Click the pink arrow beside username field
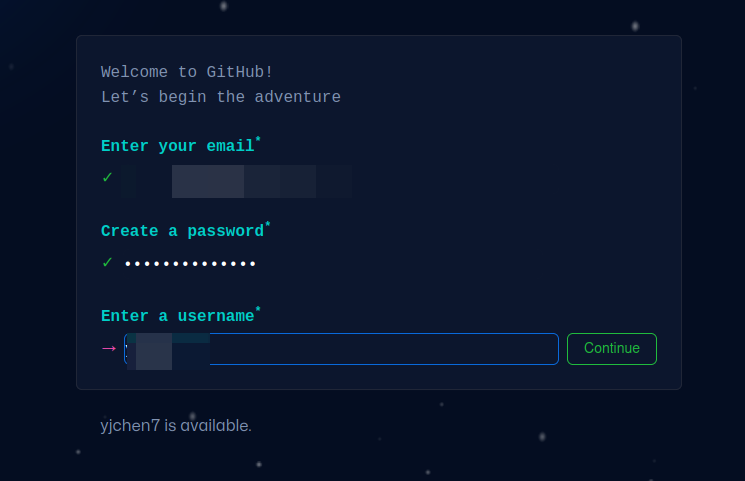745x481 pixels. click(x=109, y=349)
